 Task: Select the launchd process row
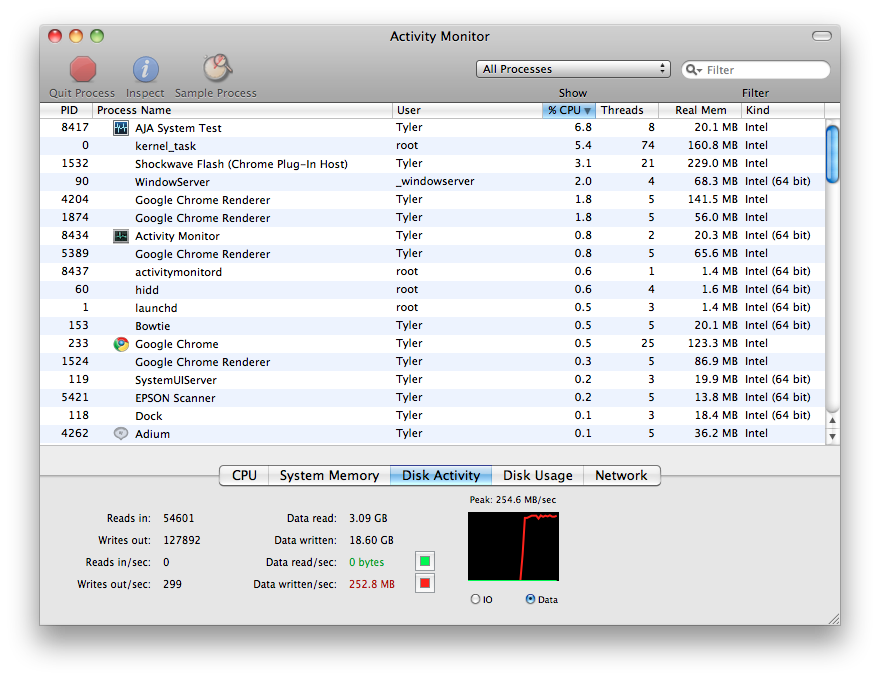(432, 307)
